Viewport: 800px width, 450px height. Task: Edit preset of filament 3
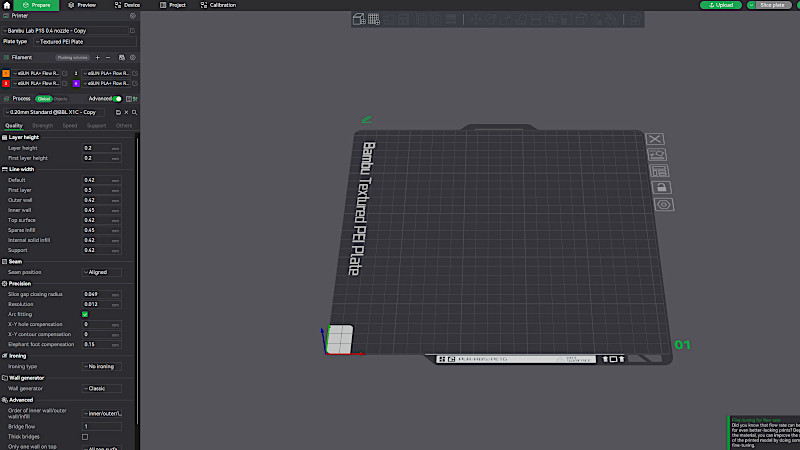[x=65, y=83]
